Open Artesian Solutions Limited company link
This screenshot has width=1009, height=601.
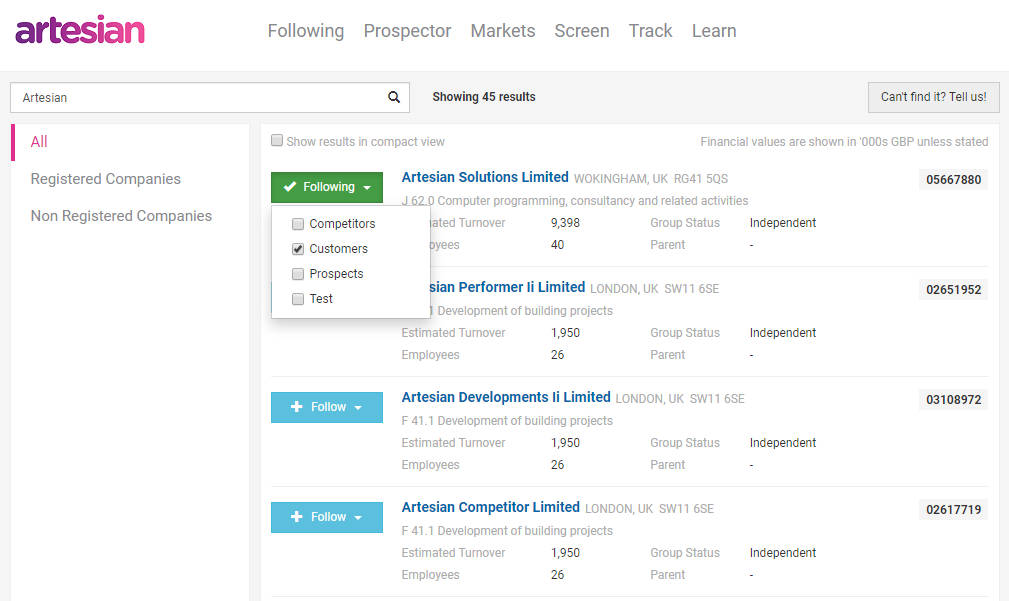(485, 177)
